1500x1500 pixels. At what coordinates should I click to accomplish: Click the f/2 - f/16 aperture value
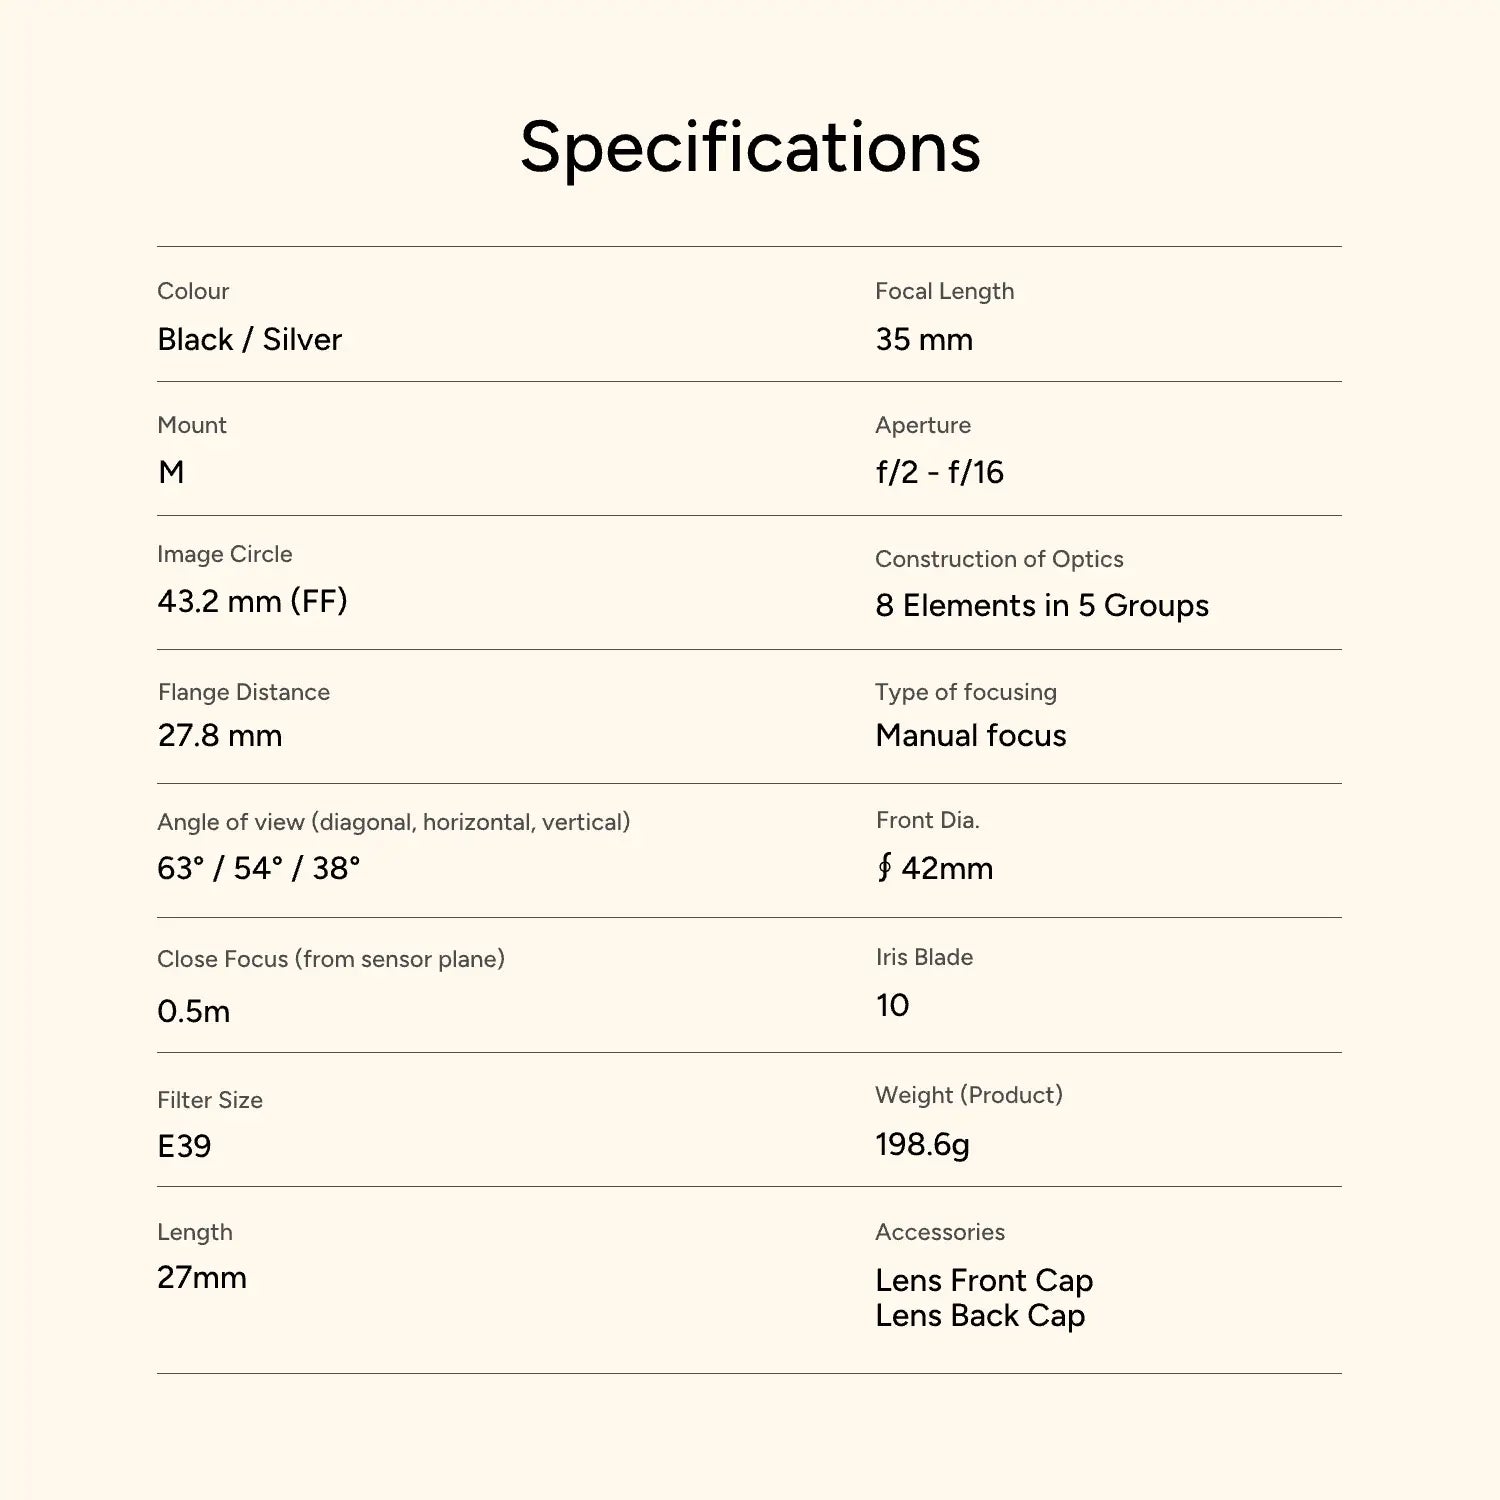click(939, 472)
